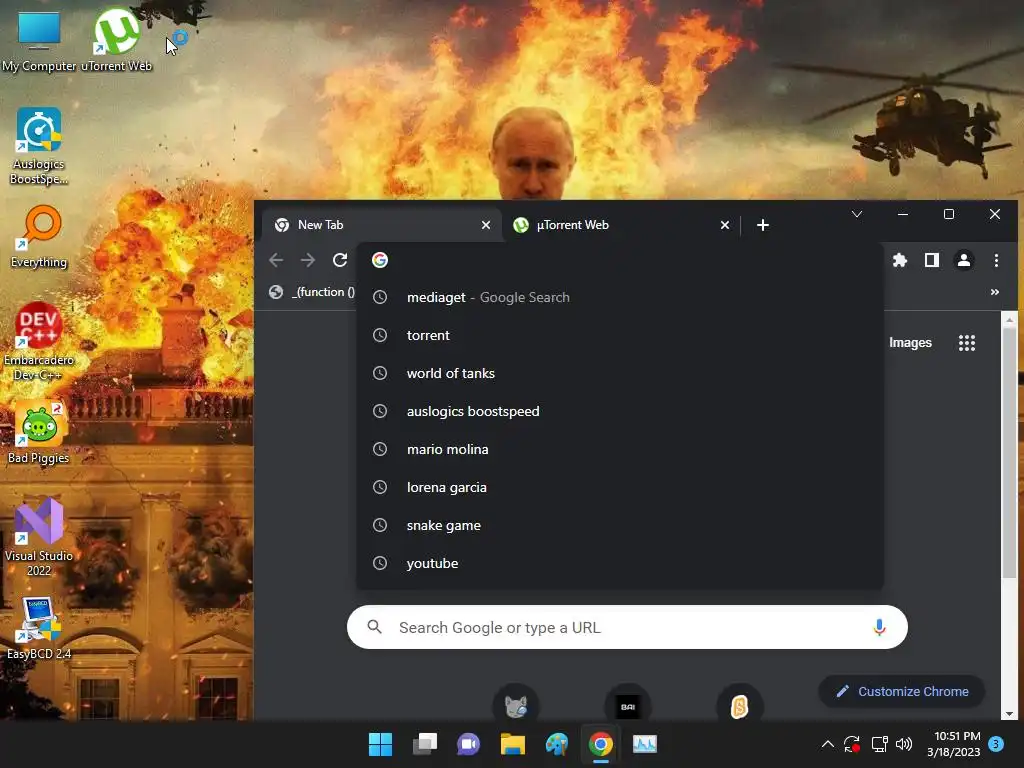Viewport: 1024px width, 768px height.
Task: Open Embarcadero Dev-C++ desktop shortcut
Action: [39, 342]
